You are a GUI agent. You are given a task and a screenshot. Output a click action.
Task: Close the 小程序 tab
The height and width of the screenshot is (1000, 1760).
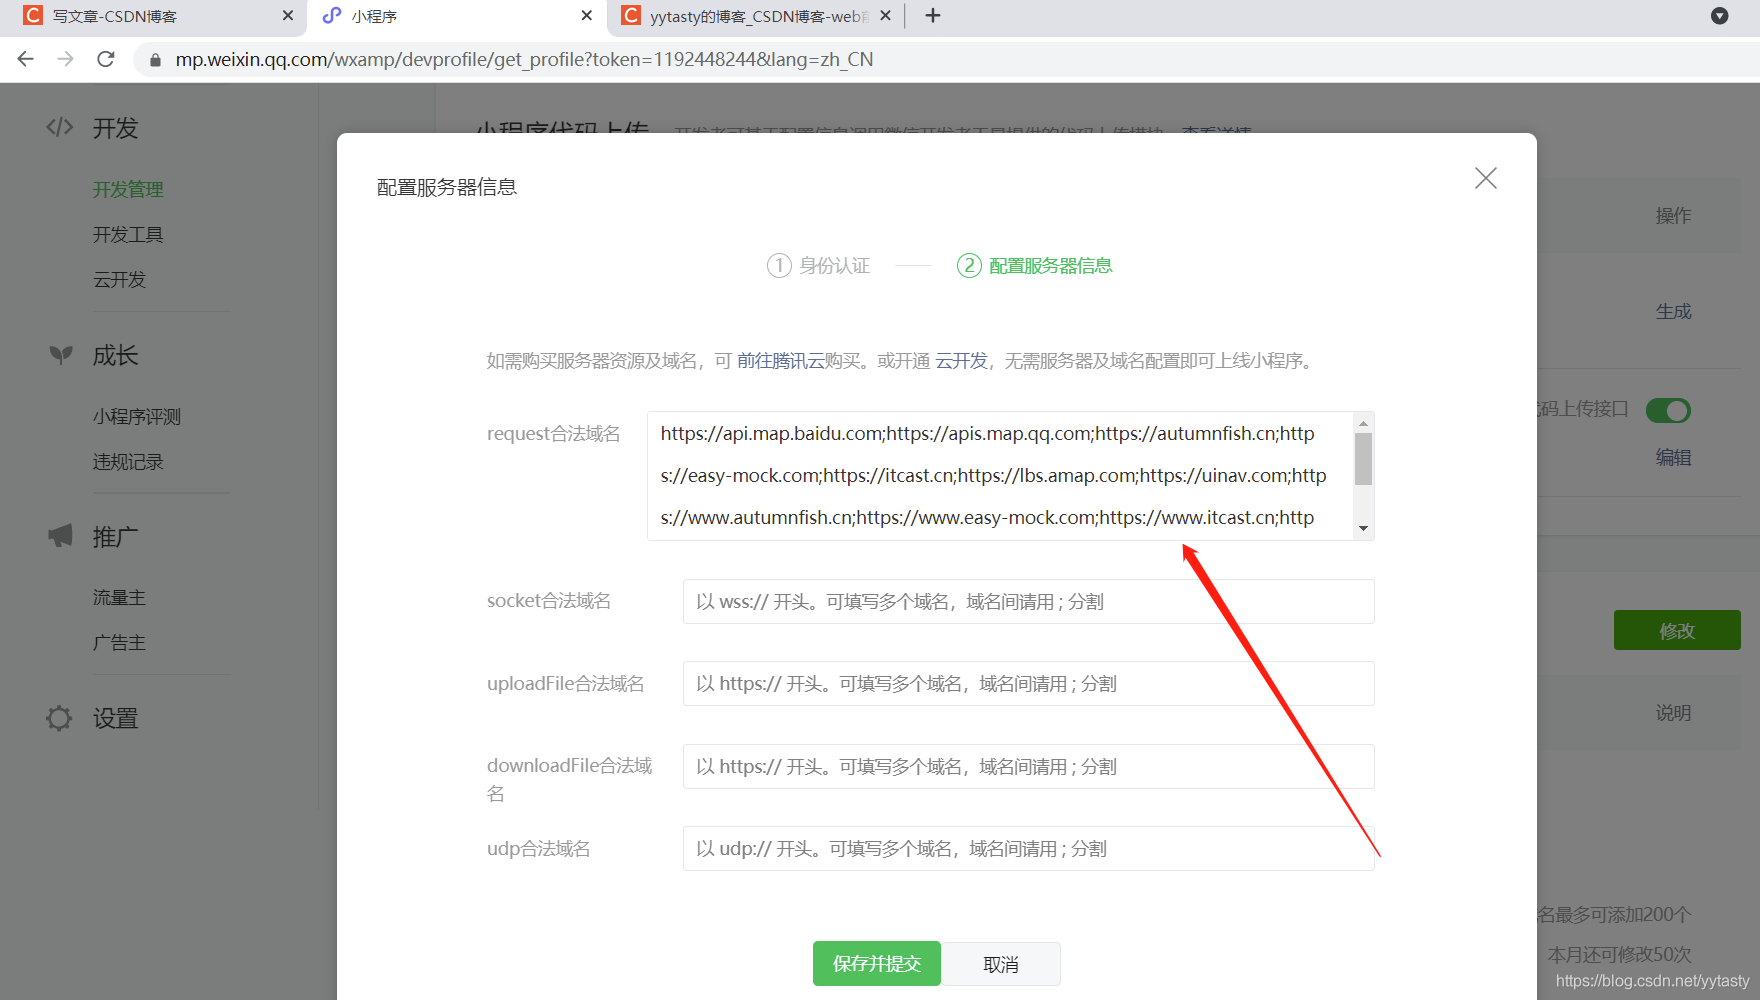tap(587, 16)
